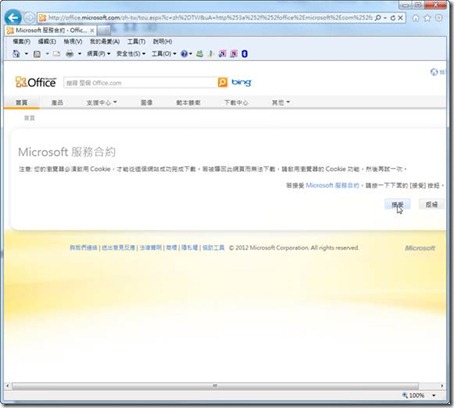Open the 工具(T) menu in the menu bar
Screen dimensions: 454x408
pyautogui.click(x=136, y=41)
